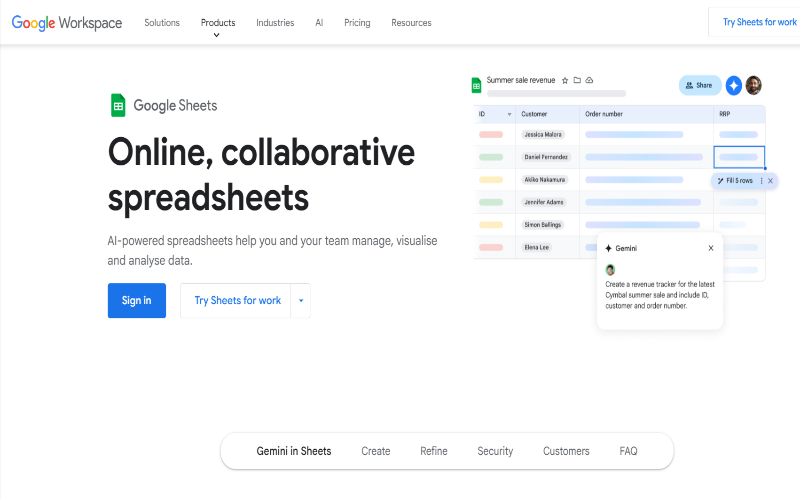Click the Summer sale revenue title
This screenshot has width=800, height=500.
pyautogui.click(x=520, y=80)
